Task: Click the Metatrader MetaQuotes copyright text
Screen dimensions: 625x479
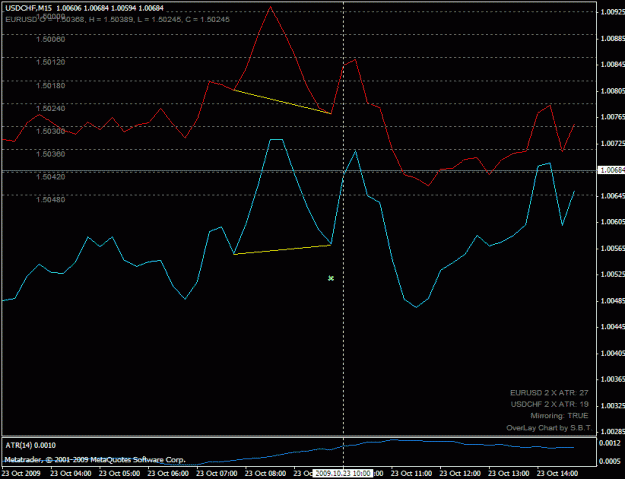Action: point(95,459)
